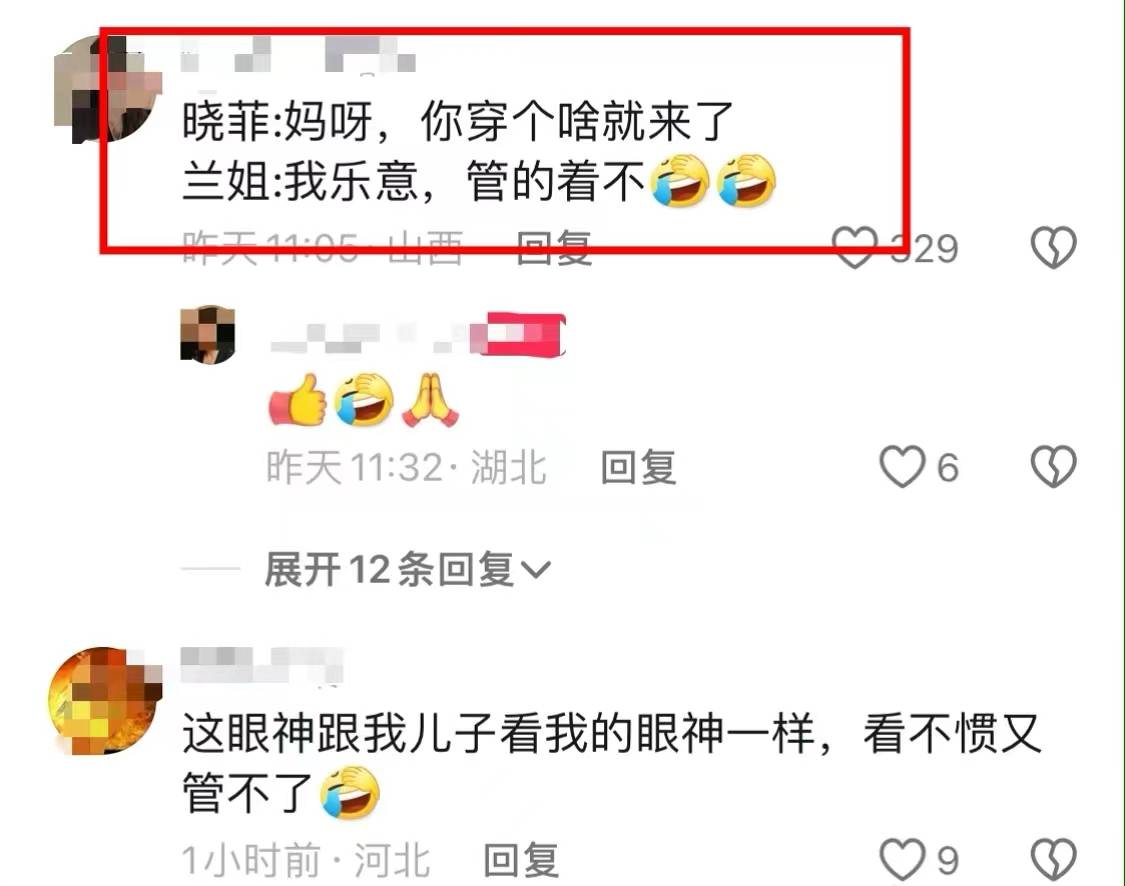Reply to the Hubei comment via 回复
This screenshot has width=1125, height=886.
pos(638,467)
